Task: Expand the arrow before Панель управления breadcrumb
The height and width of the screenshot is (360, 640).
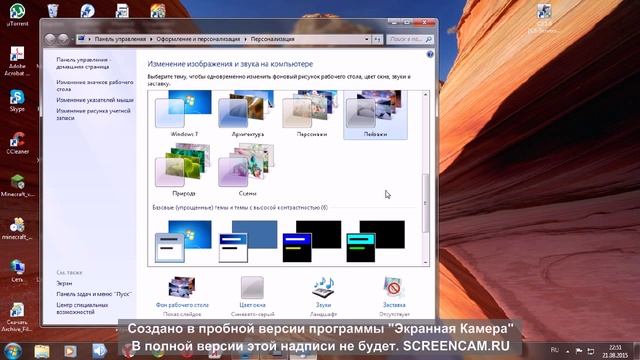Action: [89, 39]
